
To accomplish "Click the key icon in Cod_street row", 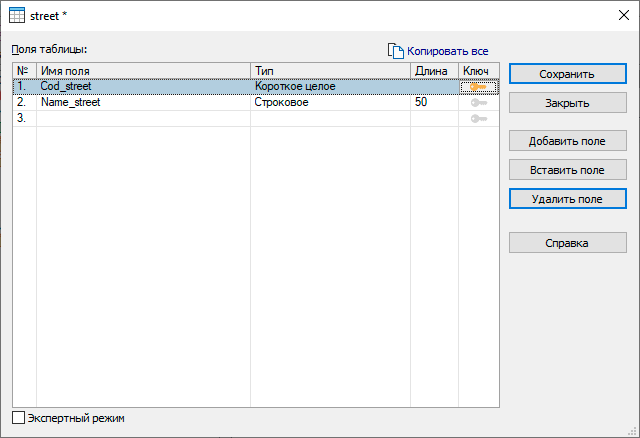I will pyautogui.click(x=478, y=87).
